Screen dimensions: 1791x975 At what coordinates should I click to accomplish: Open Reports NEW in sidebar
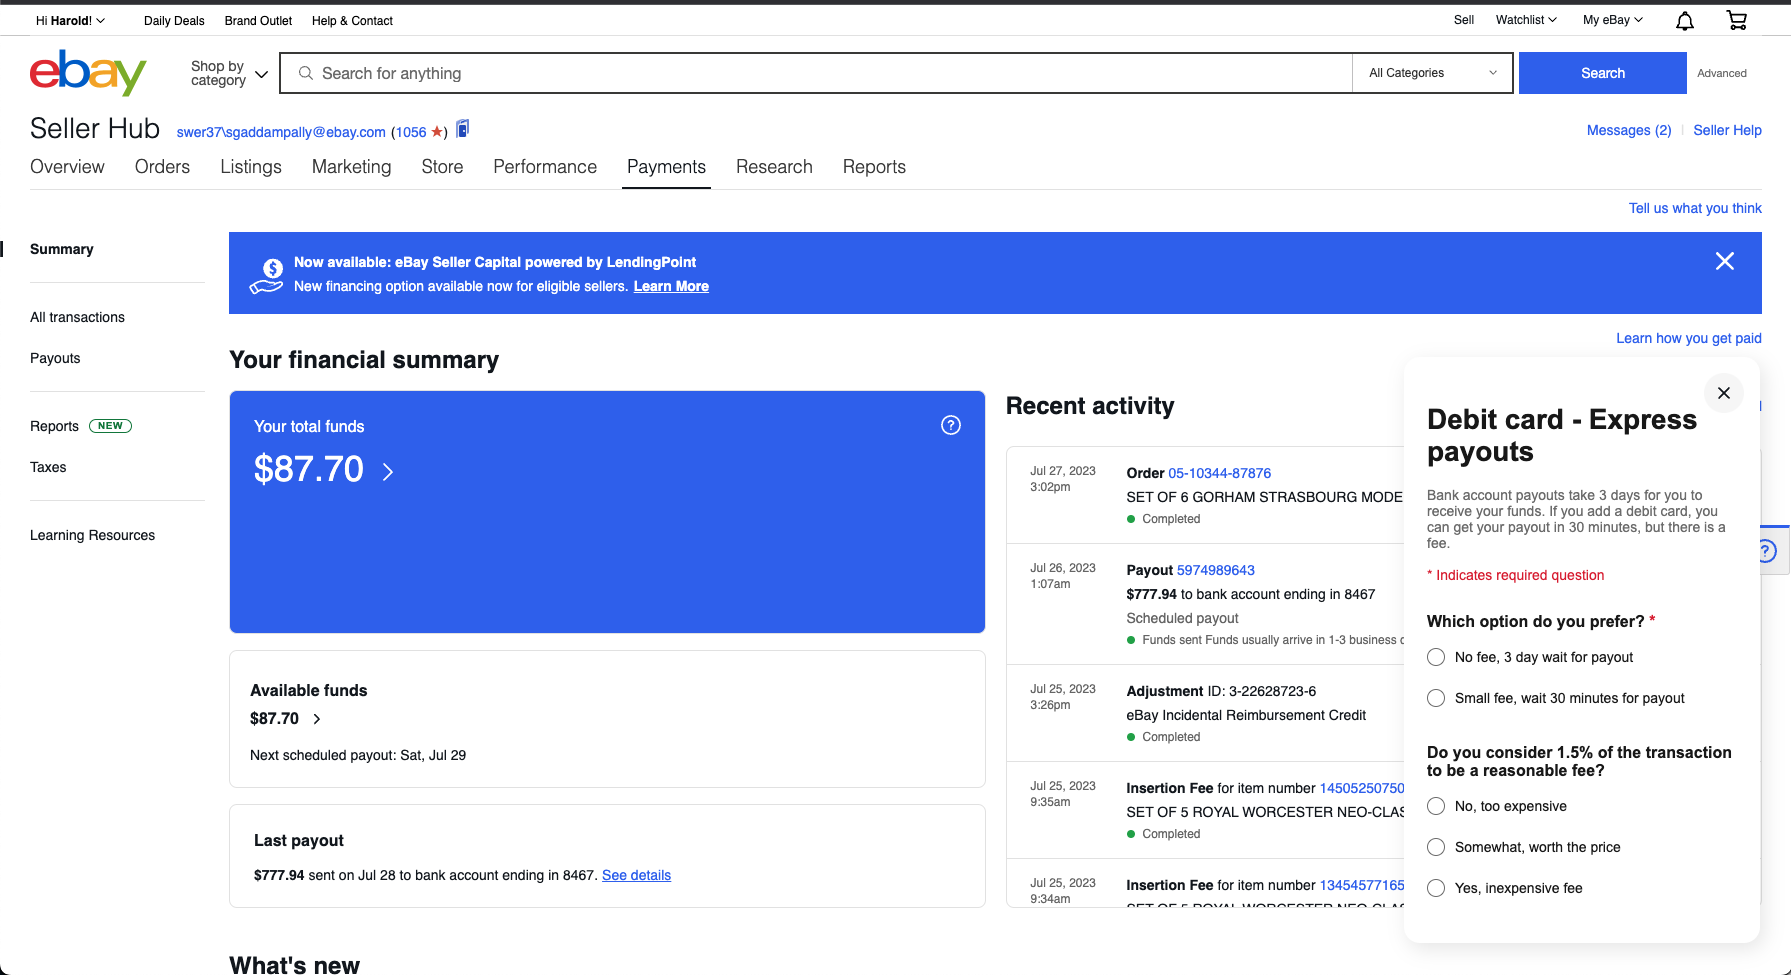click(x=81, y=426)
